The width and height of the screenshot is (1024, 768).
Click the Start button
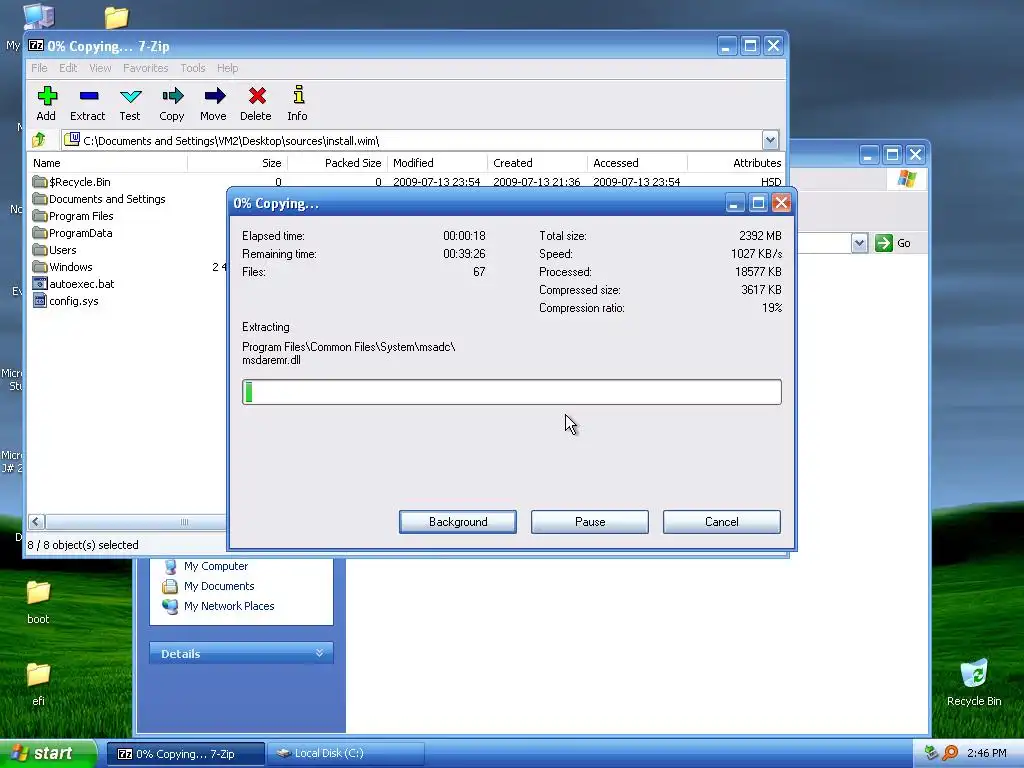pos(48,753)
